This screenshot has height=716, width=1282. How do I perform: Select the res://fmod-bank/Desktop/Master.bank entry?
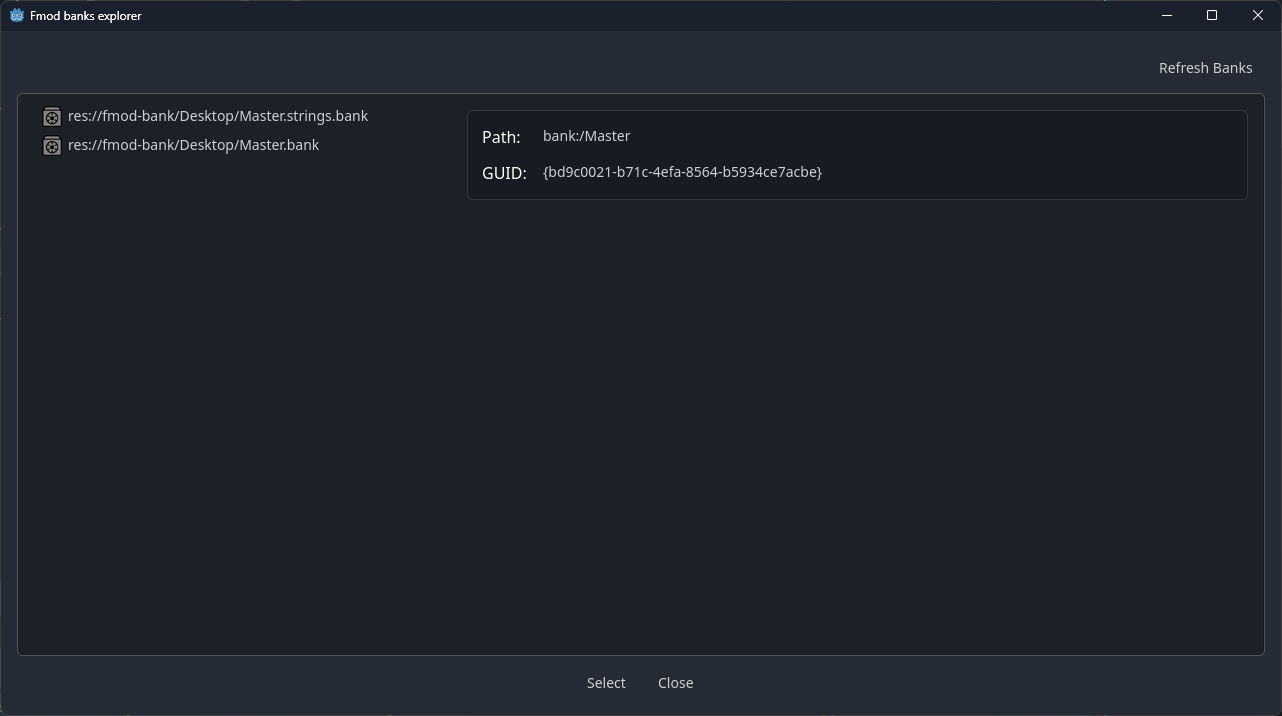point(193,145)
